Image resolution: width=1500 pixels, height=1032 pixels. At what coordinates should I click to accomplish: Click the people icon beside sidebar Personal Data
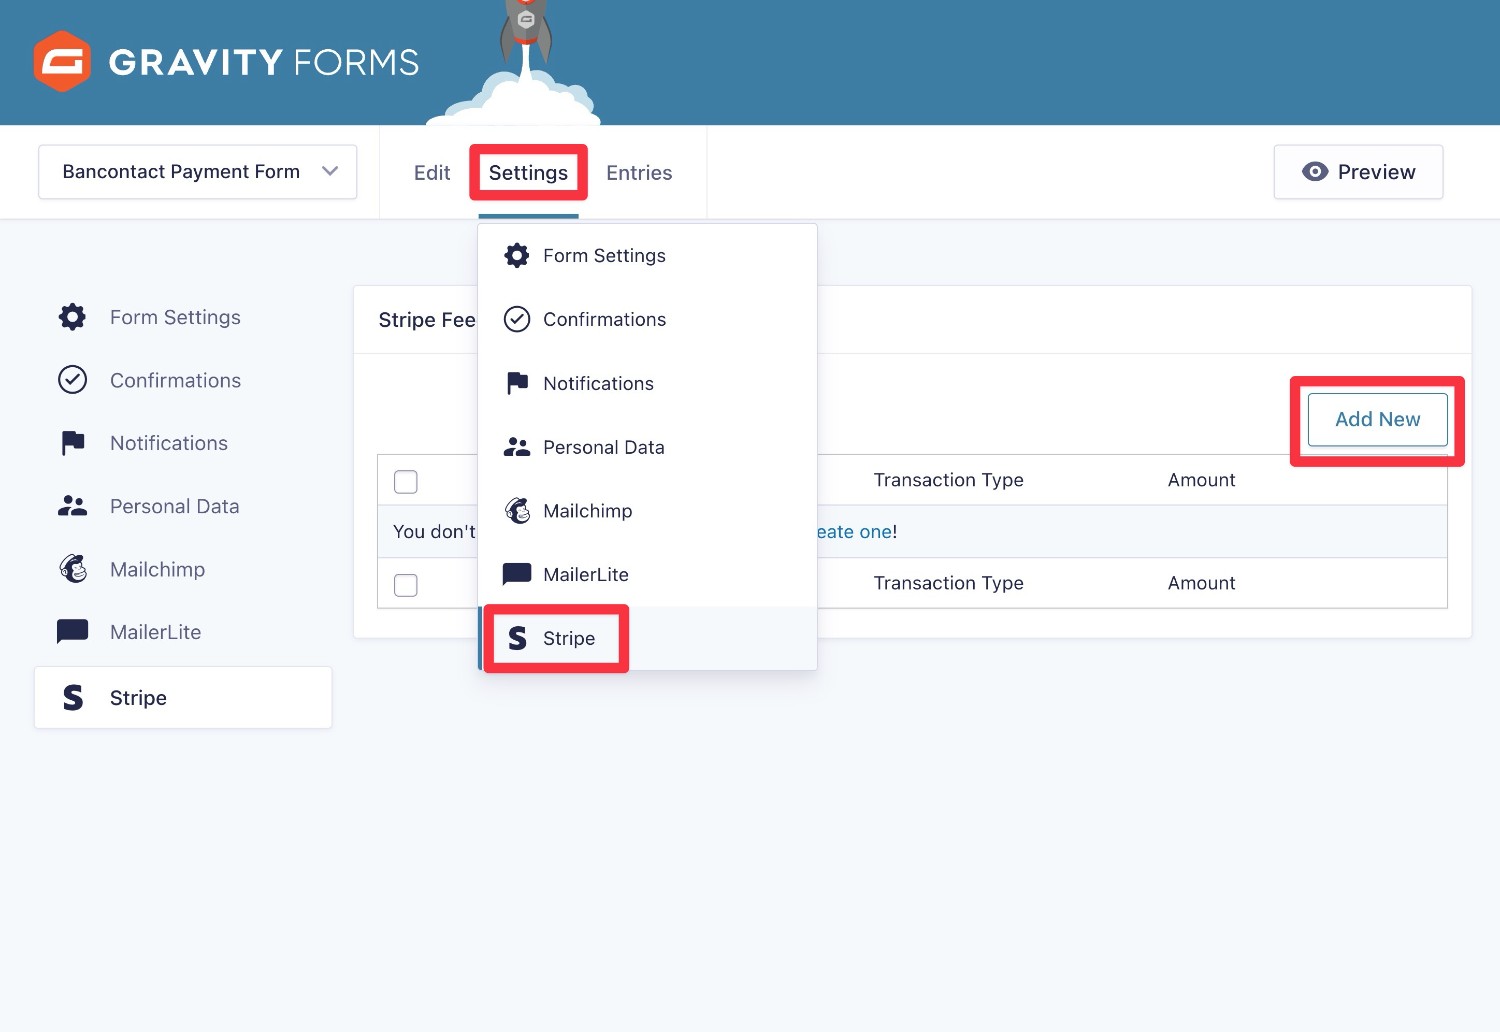pos(72,506)
